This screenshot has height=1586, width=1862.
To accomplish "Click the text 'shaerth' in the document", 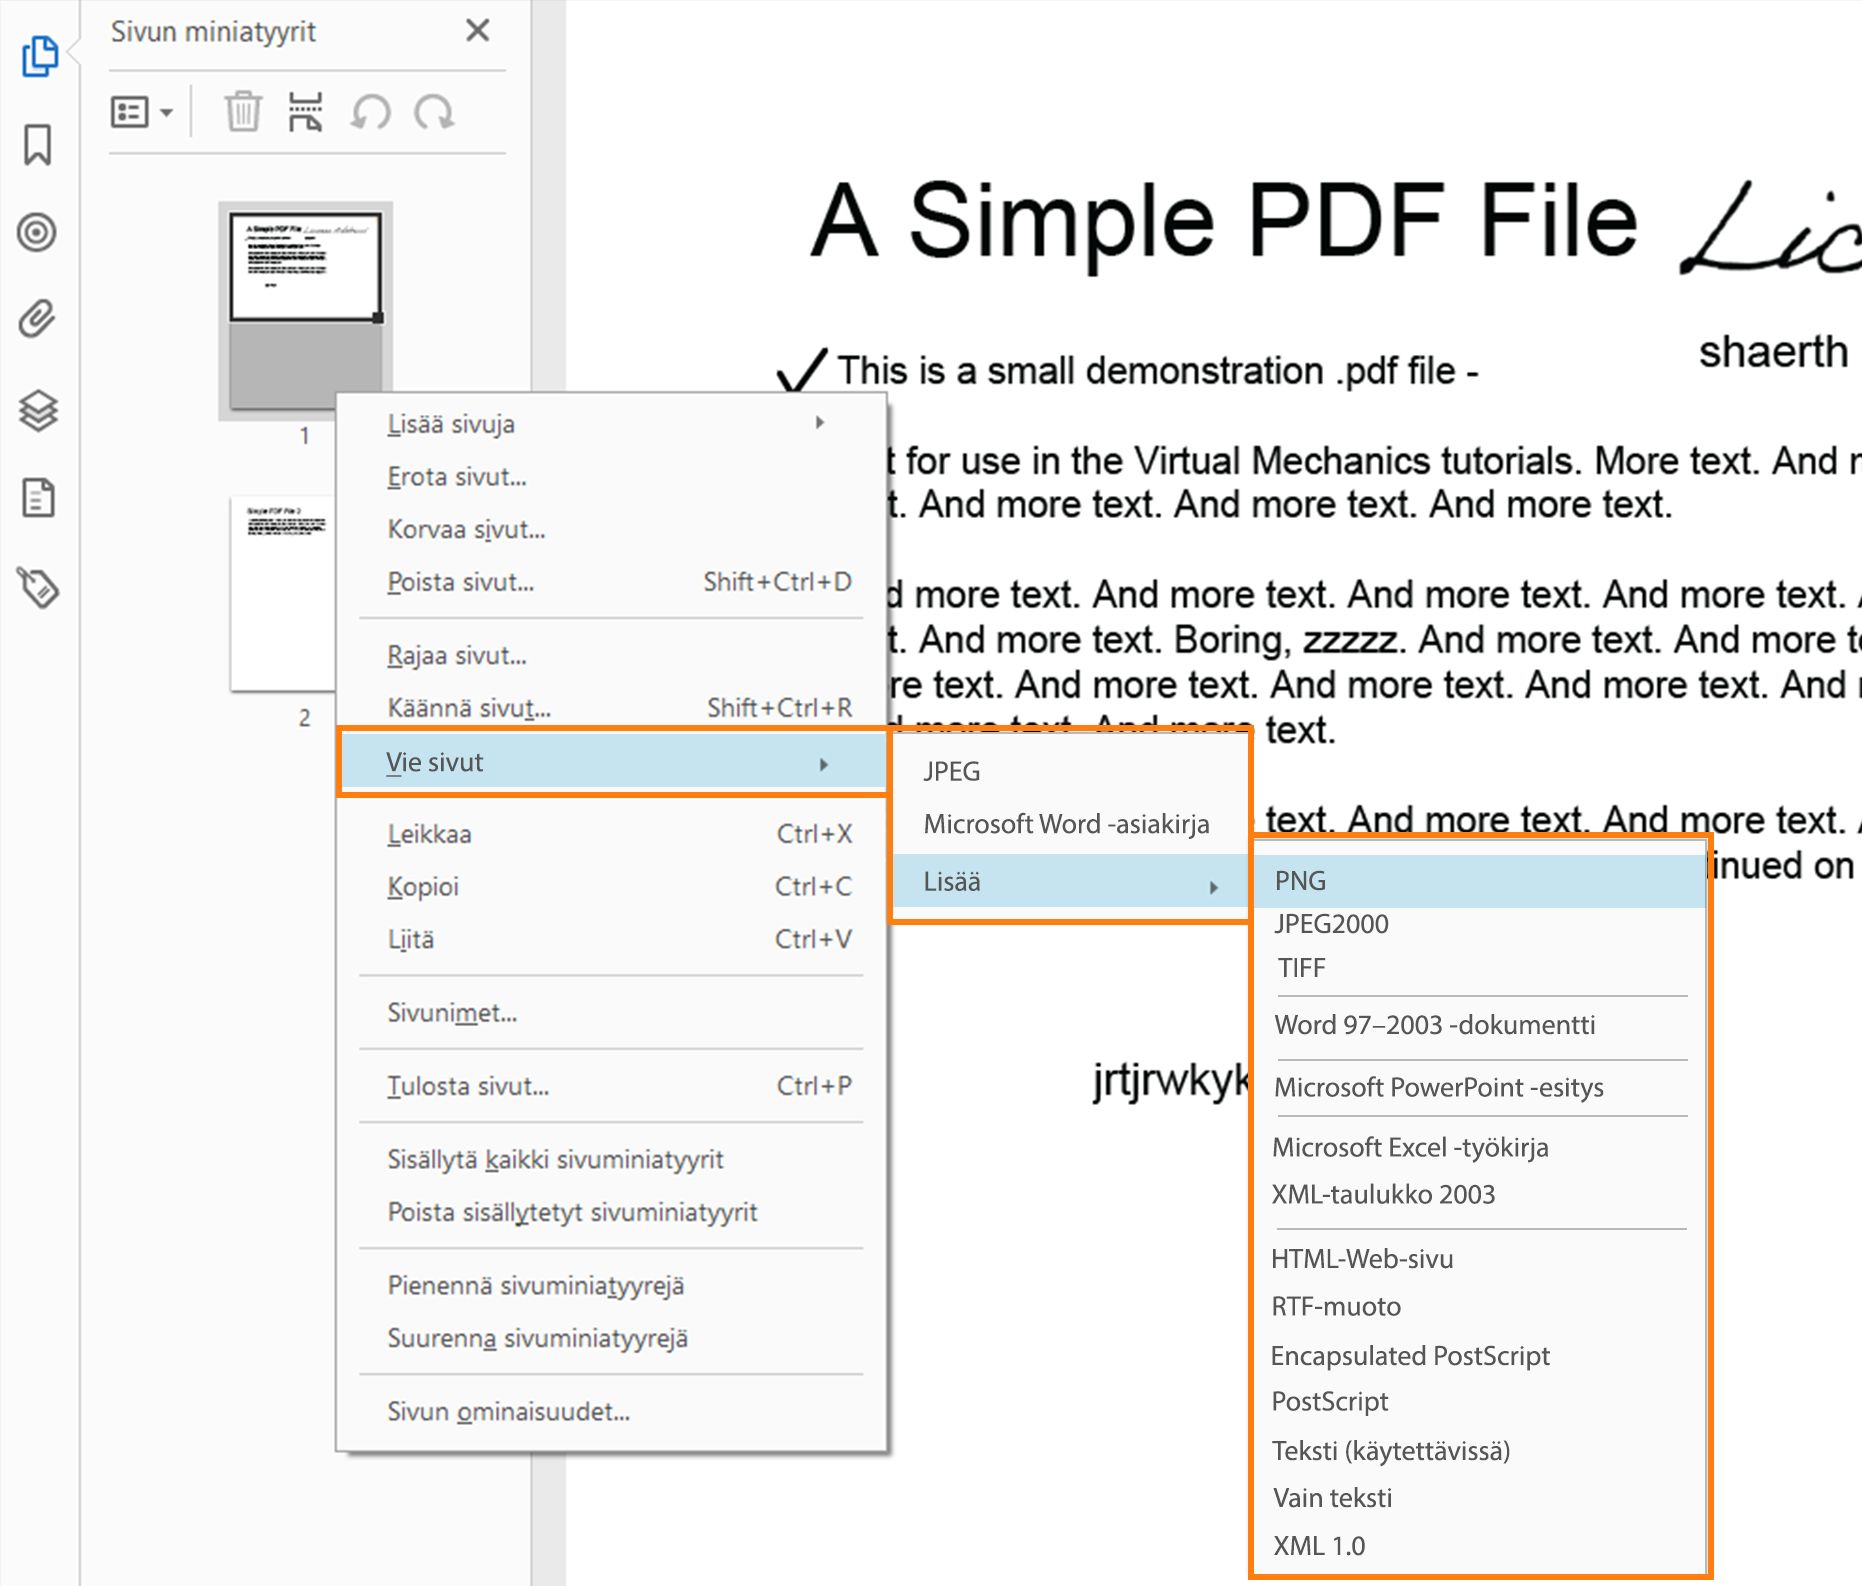I will pyautogui.click(x=1774, y=352).
